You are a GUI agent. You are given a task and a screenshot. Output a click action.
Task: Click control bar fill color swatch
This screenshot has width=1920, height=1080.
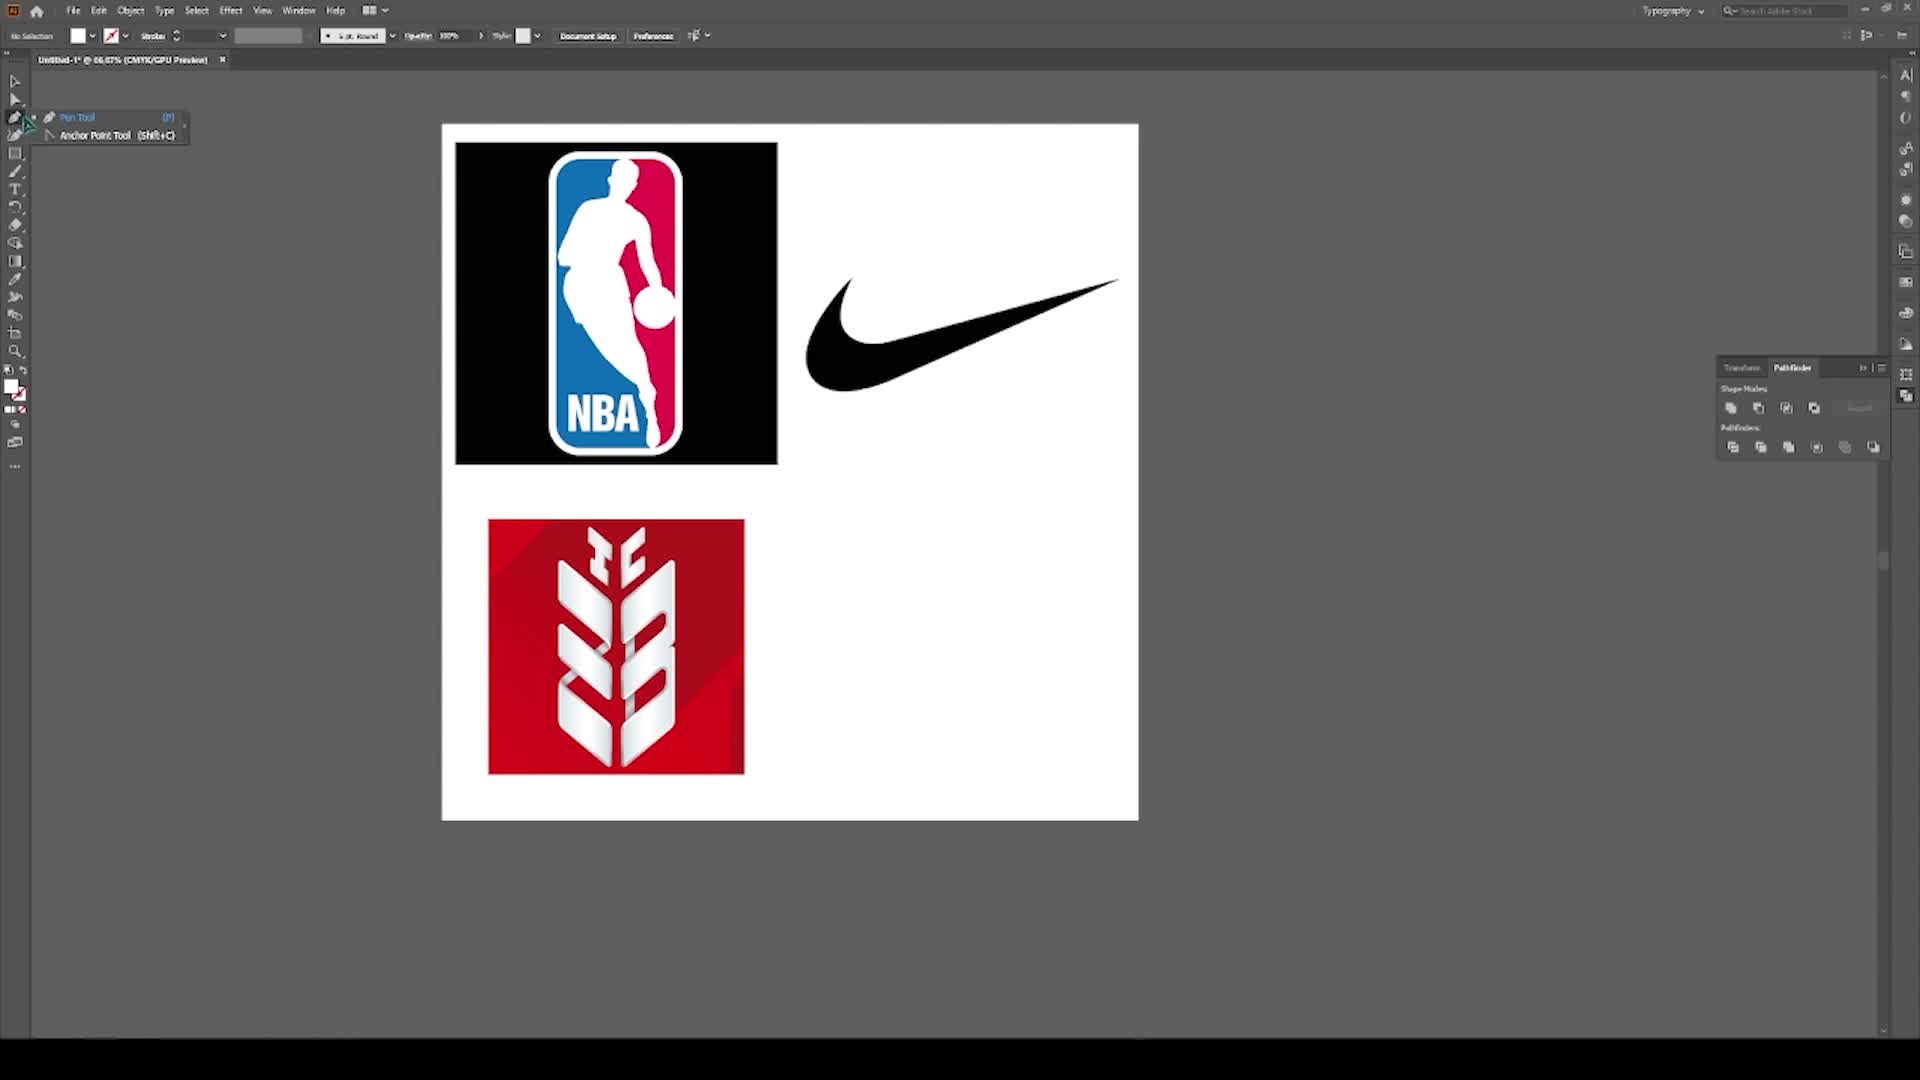coord(78,36)
